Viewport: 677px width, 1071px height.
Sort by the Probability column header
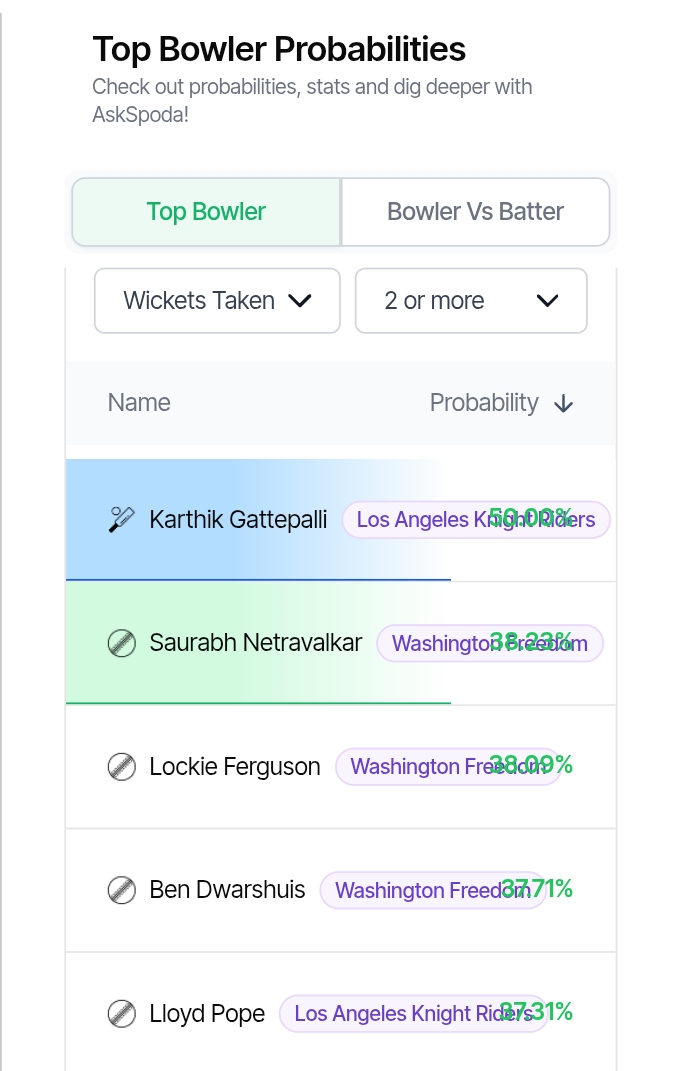484,403
